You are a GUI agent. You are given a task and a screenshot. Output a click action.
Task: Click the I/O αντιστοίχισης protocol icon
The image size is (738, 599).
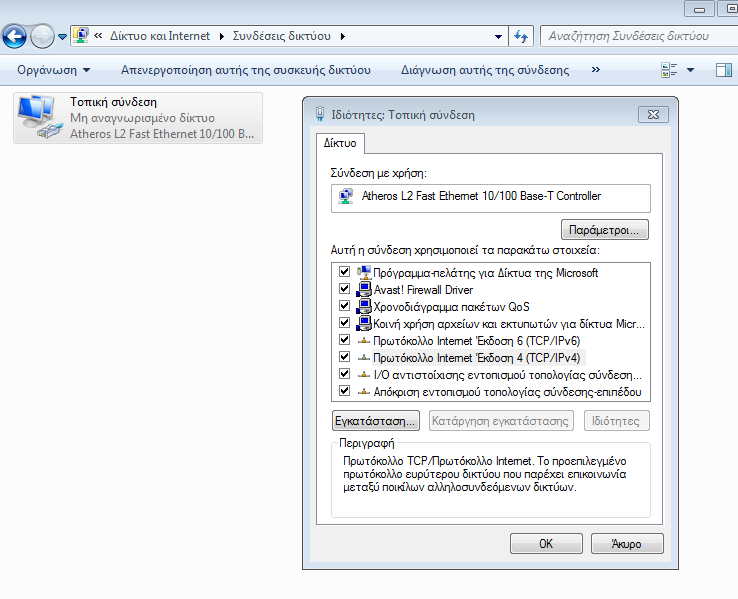(364, 375)
